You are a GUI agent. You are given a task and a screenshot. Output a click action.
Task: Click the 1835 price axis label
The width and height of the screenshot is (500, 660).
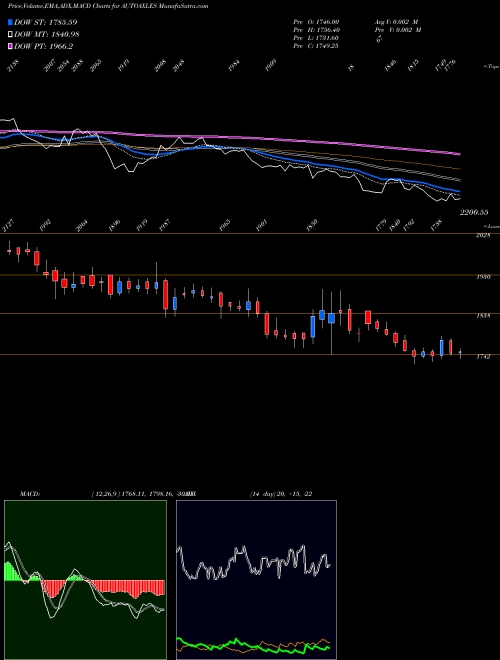483,316
